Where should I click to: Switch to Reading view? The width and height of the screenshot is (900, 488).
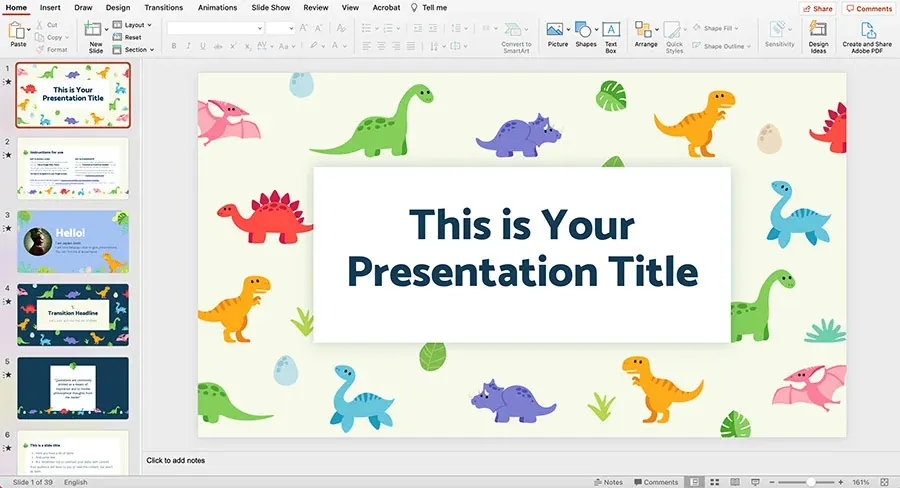point(735,482)
